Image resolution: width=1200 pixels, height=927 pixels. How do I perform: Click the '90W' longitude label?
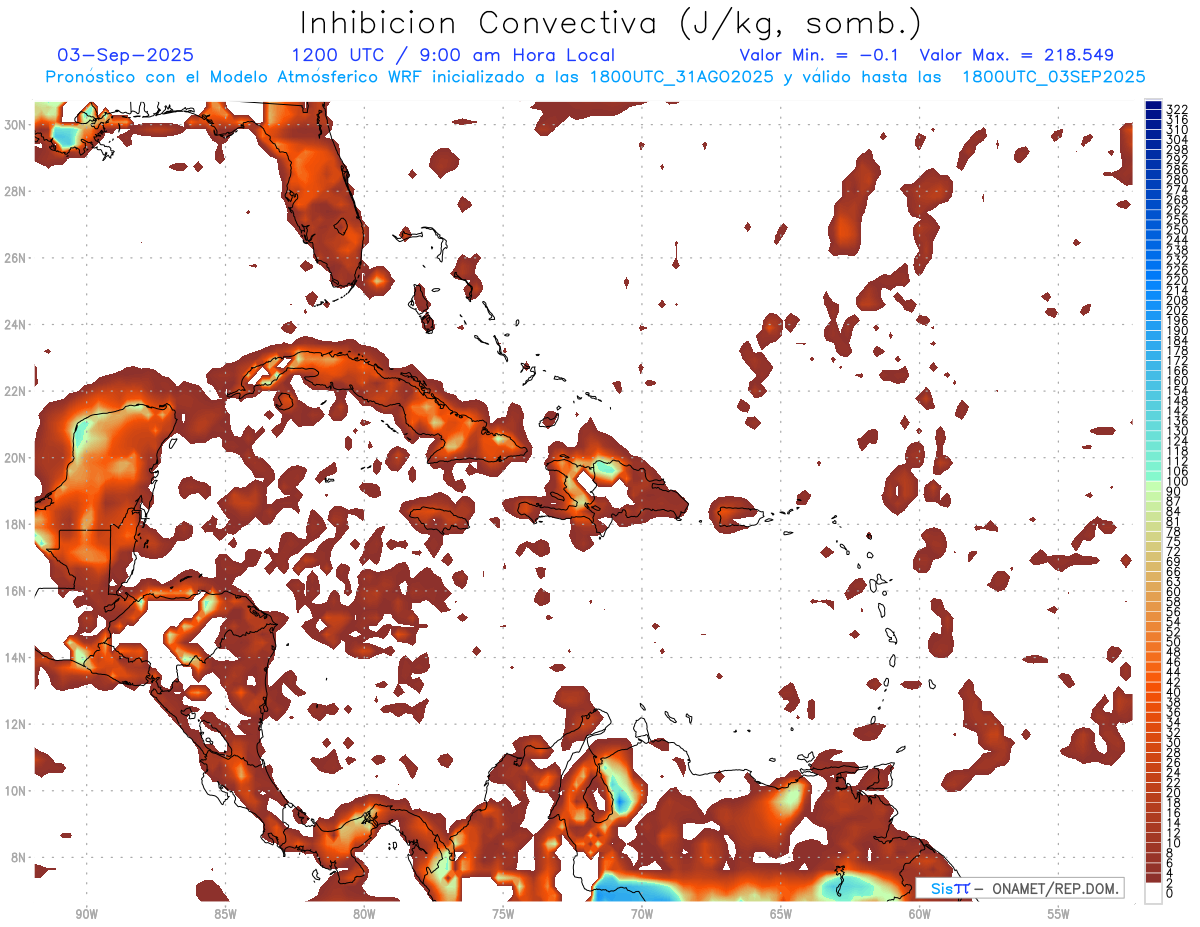click(x=87, y=914)
